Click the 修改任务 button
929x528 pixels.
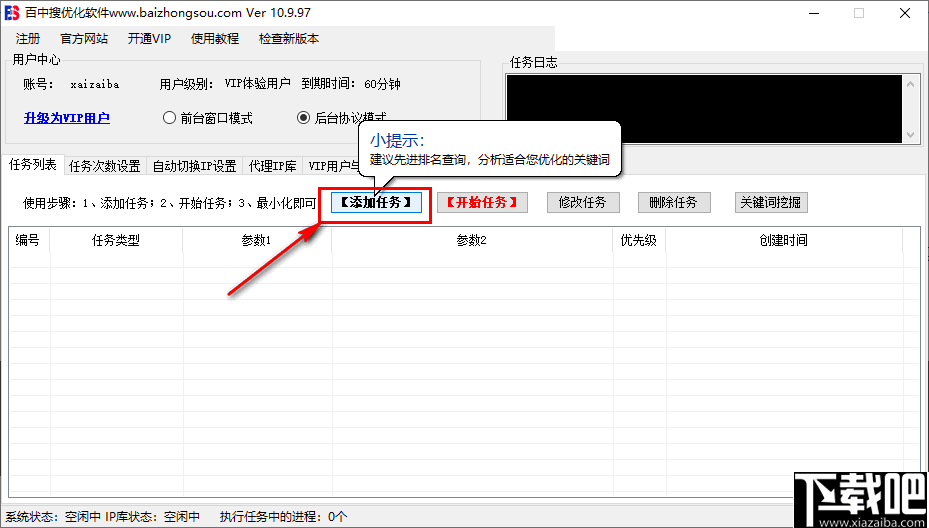coord(583,203)
